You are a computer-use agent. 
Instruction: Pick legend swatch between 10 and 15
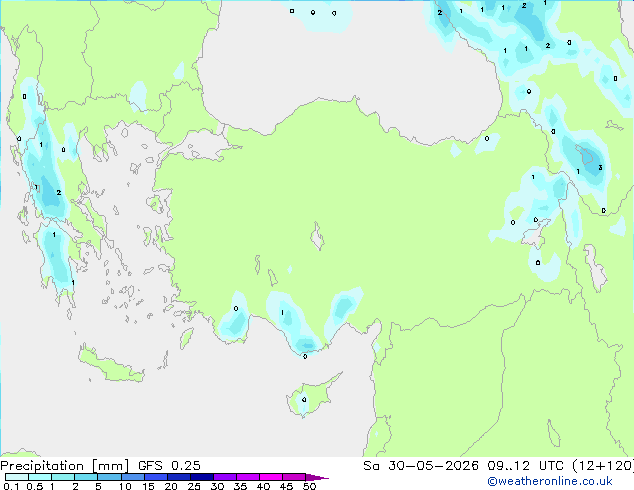132,477
